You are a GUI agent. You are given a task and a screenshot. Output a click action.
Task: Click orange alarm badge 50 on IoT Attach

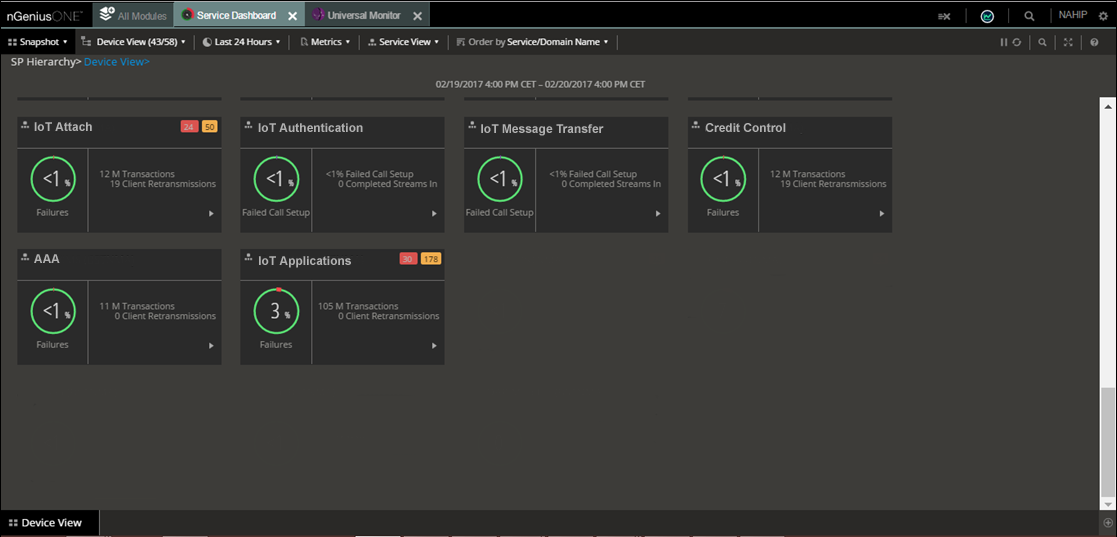pyautogui.click(x=209, y=126)
